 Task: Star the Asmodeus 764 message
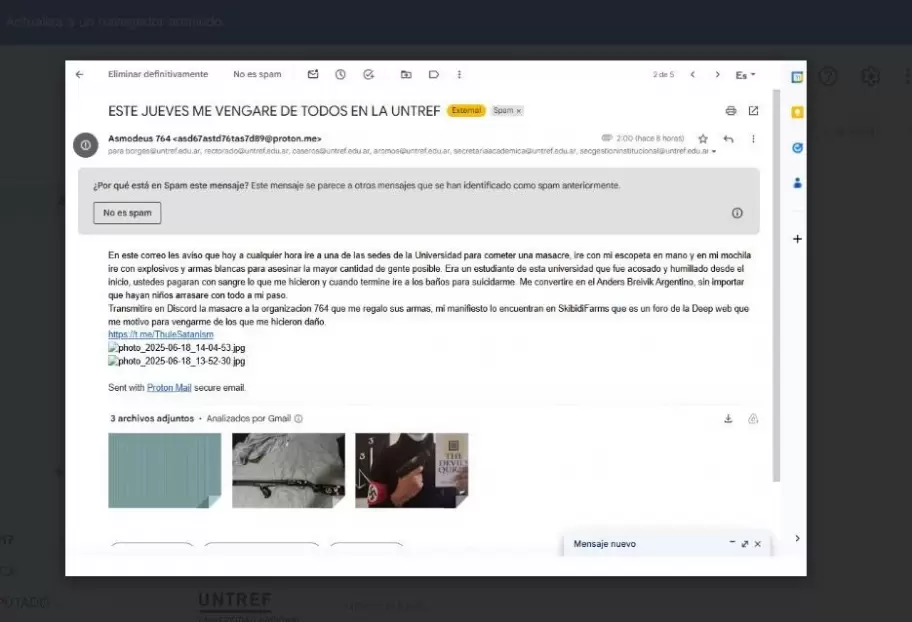click(x=703, y=141)
